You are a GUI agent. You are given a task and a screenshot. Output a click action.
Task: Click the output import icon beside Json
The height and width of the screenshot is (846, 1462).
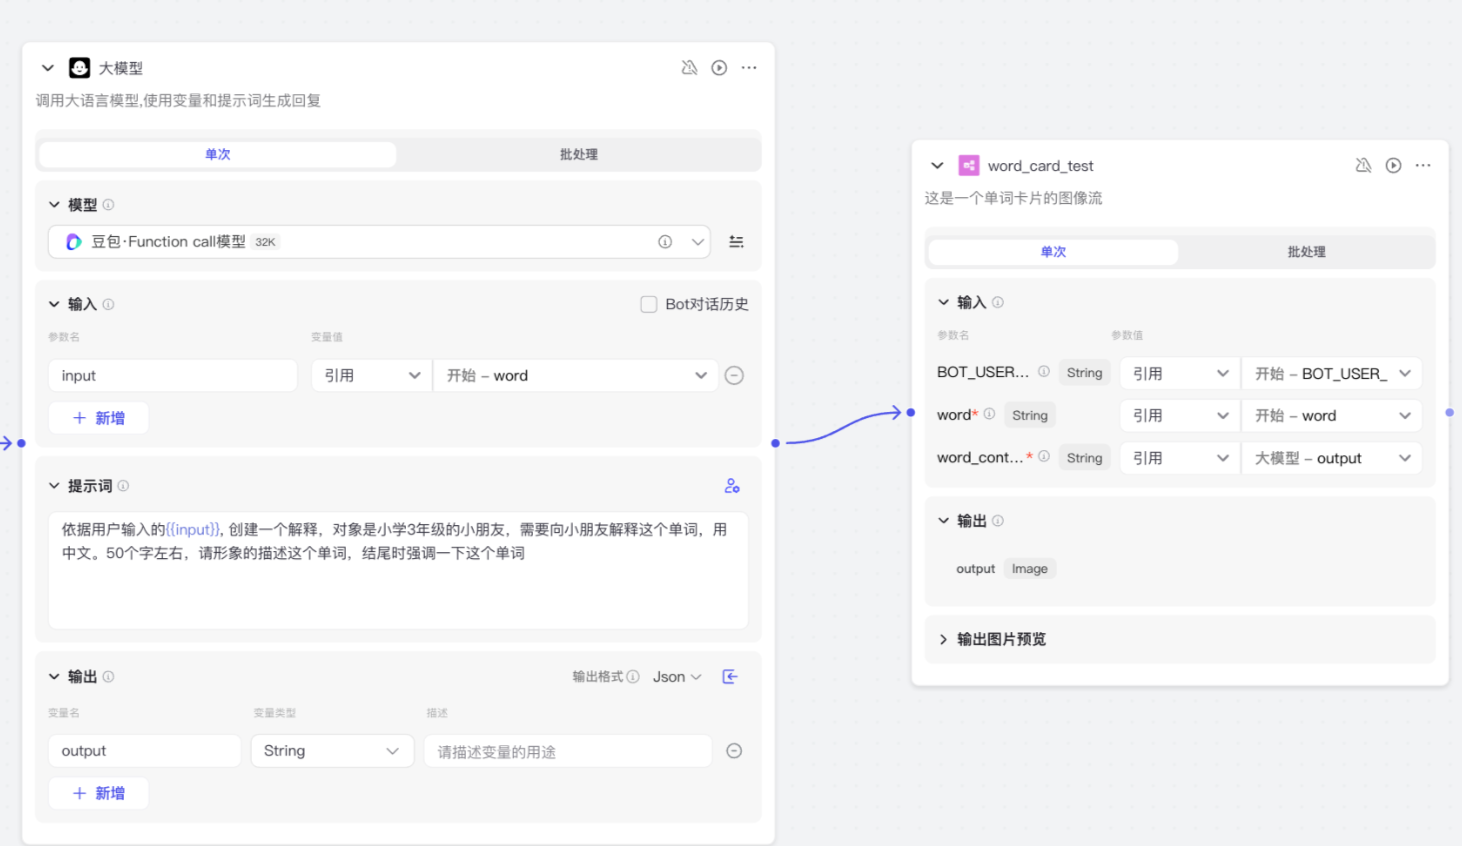(x=730, y=677)
